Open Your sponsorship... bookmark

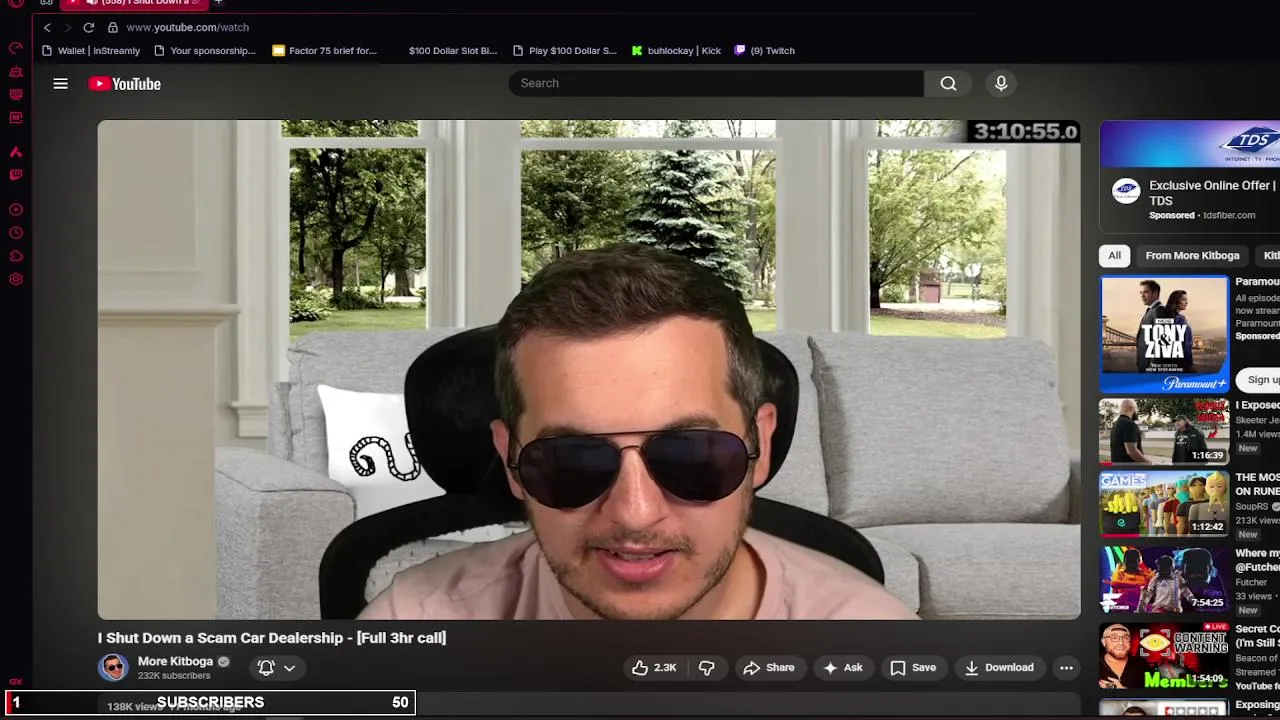[x=205, y=50]
